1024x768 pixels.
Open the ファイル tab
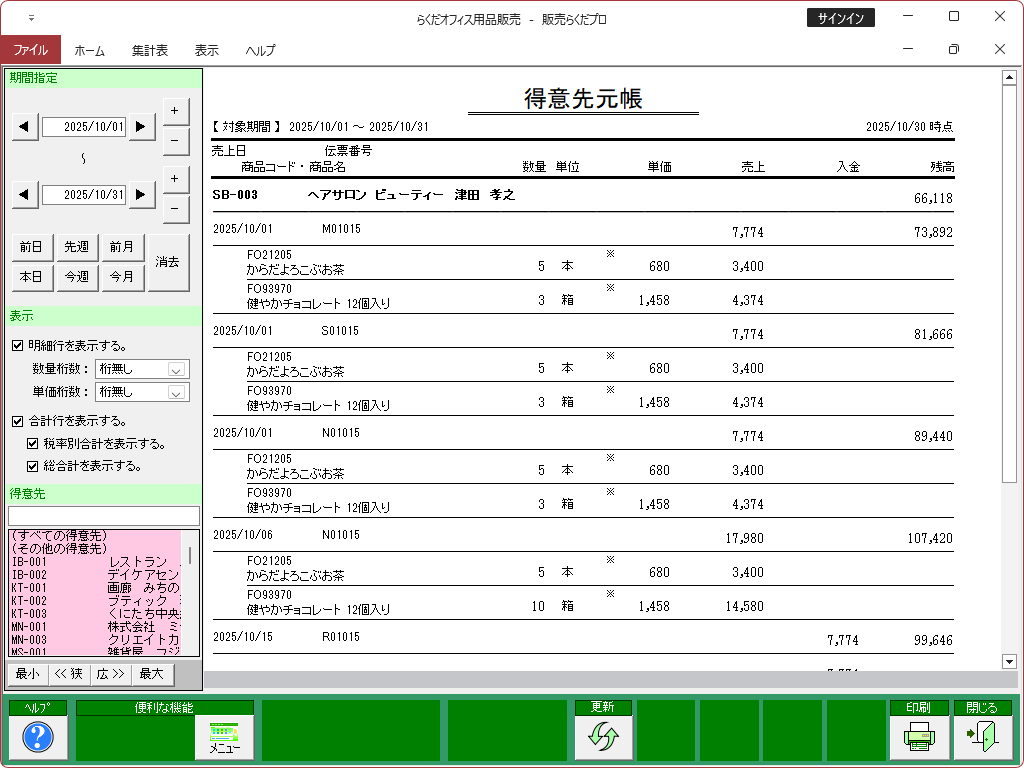30,49
